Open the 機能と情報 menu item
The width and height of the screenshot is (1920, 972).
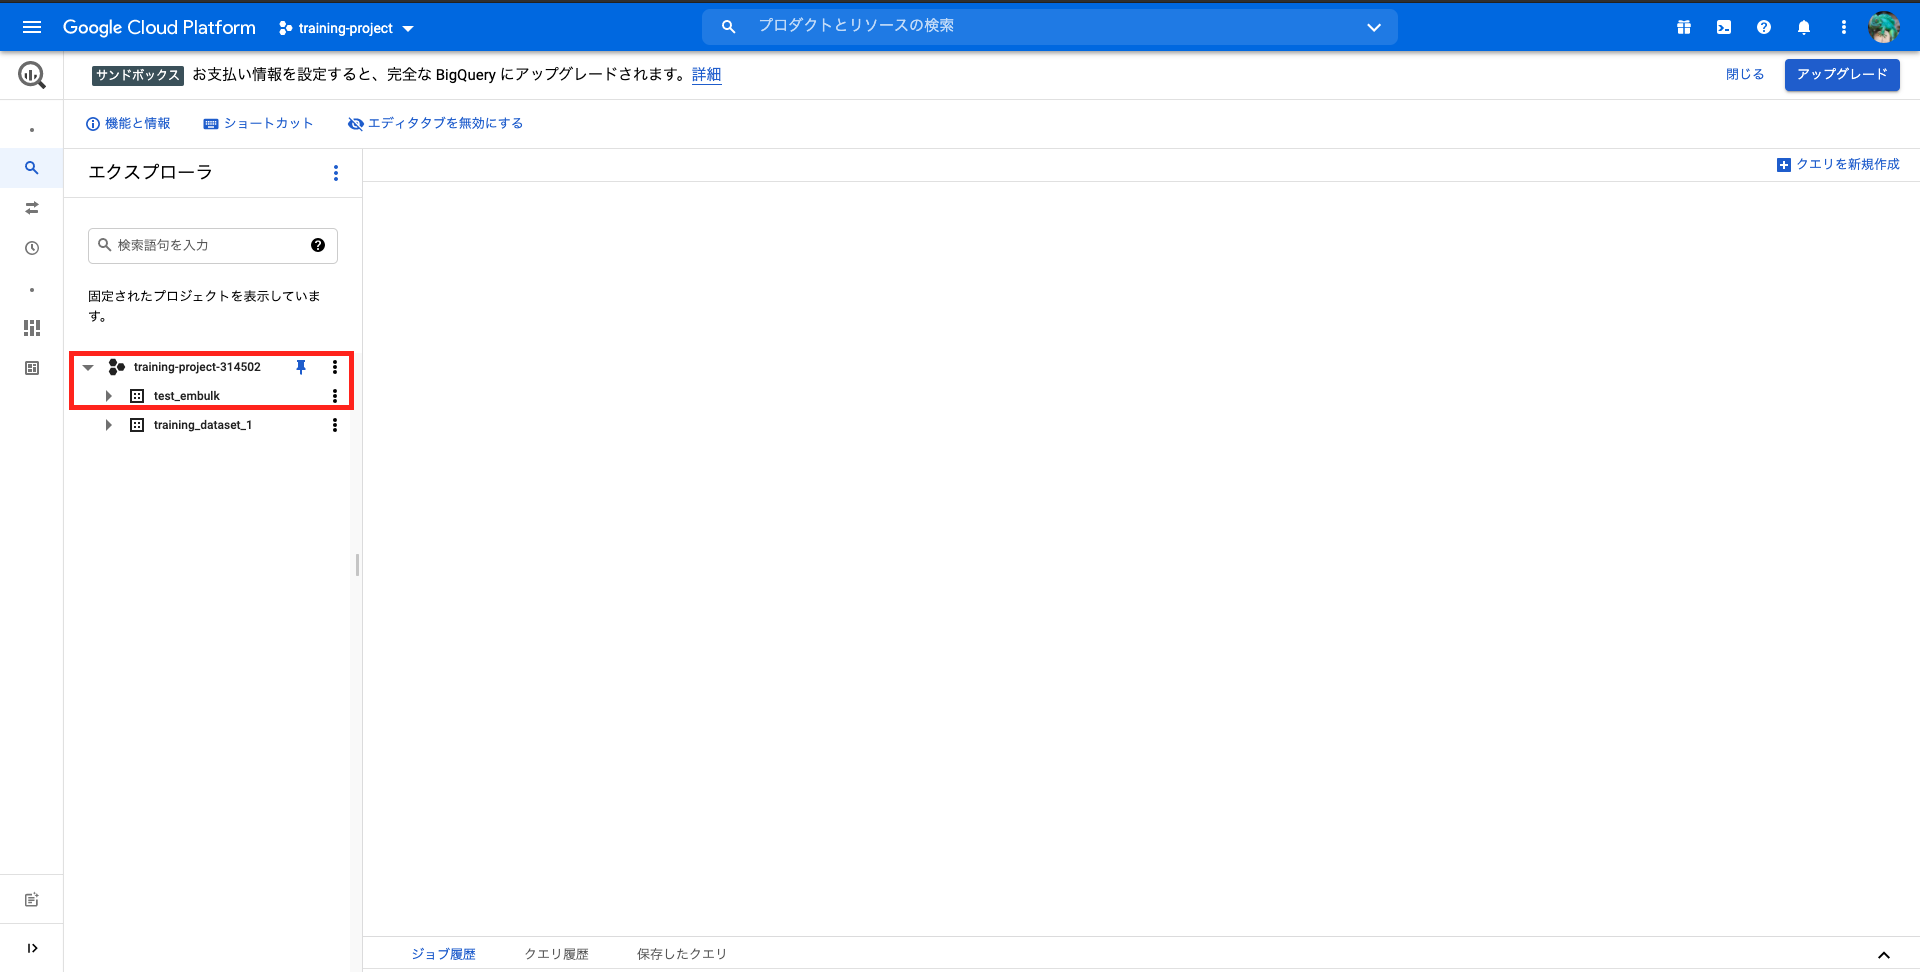128,123
